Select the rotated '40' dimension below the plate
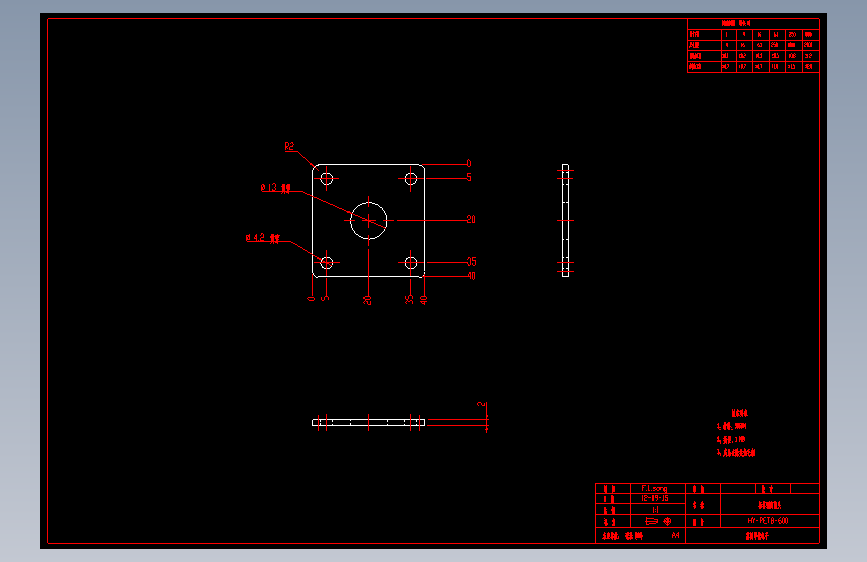Image resolution: width=867 pixels, height=562 pixels. 424,300
